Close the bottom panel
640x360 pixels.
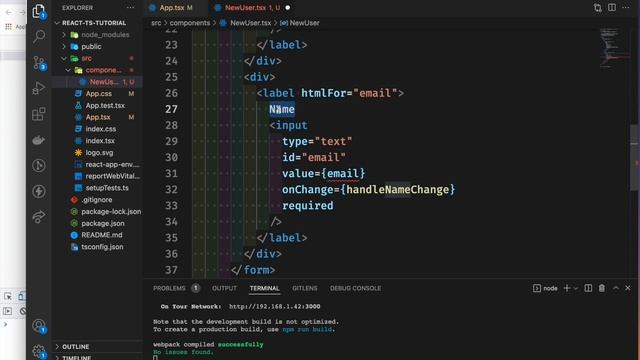click(628, 288)
